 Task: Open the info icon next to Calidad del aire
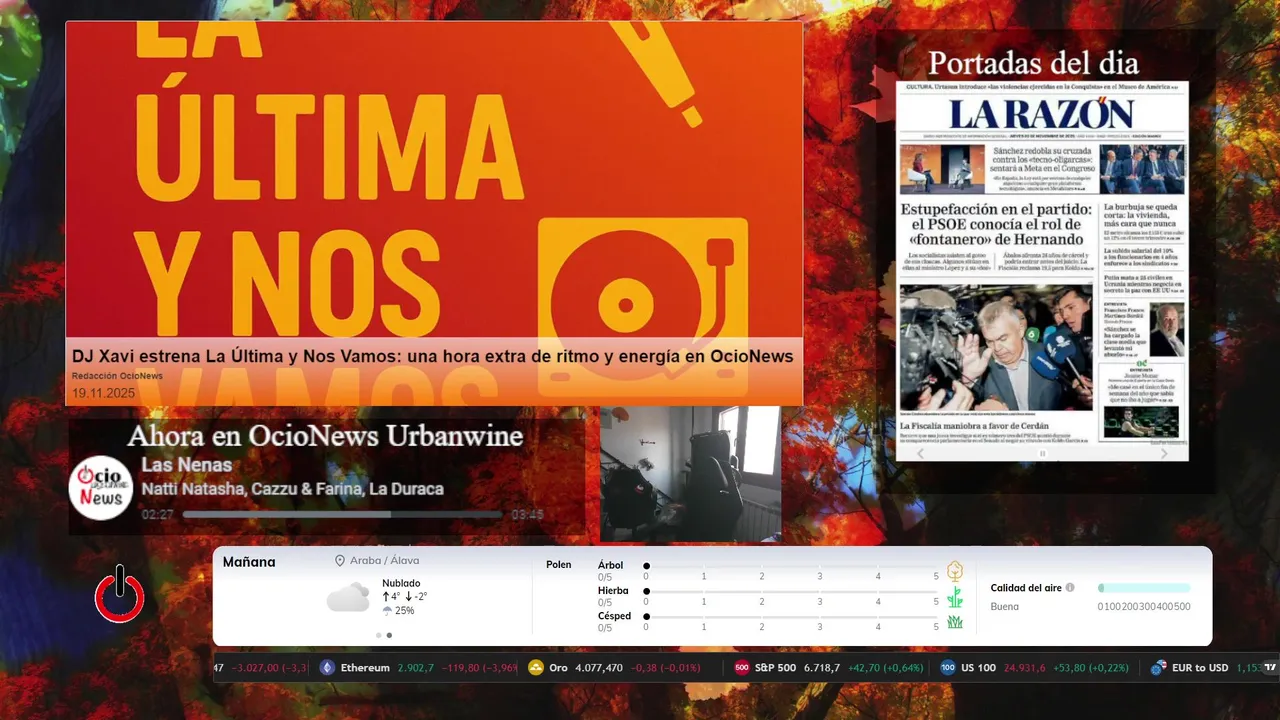point(1070,588)
